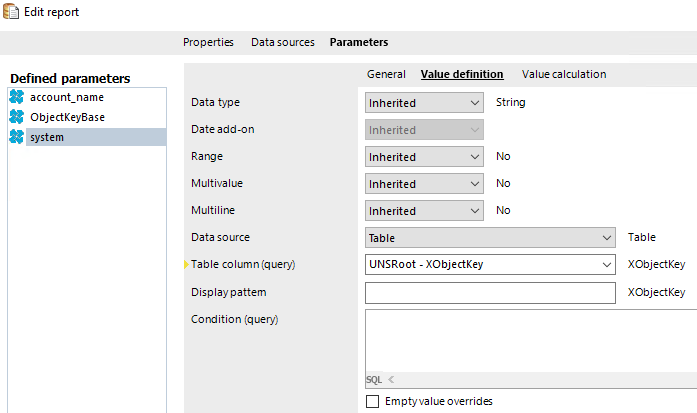Select the system parameter row
The height and width of the screenshot is (413, 697).
96,137
